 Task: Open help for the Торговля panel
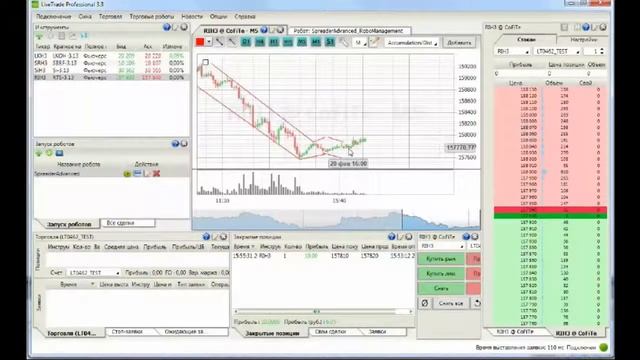click(207, 237)
